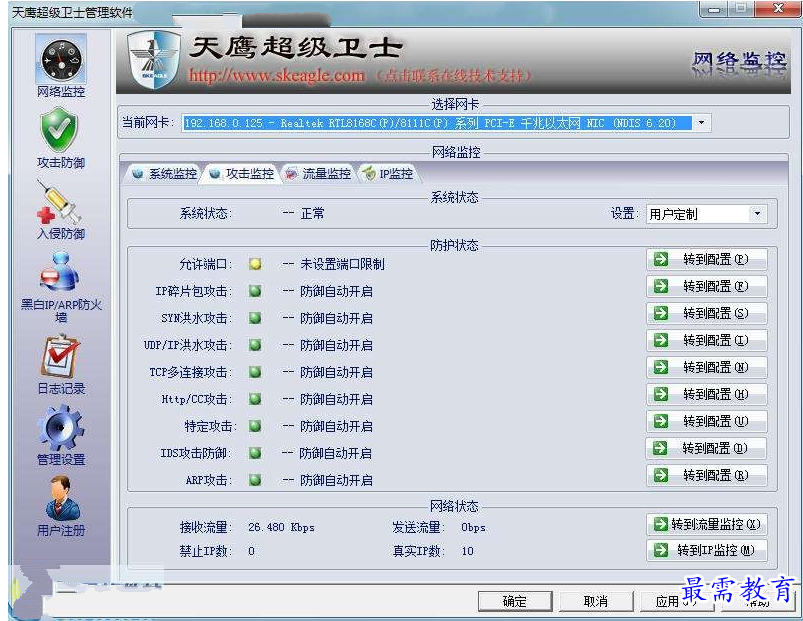Click the 天鹰 eagle shield logo
Viewport: 803px width, 621px height.
(154, 59)
